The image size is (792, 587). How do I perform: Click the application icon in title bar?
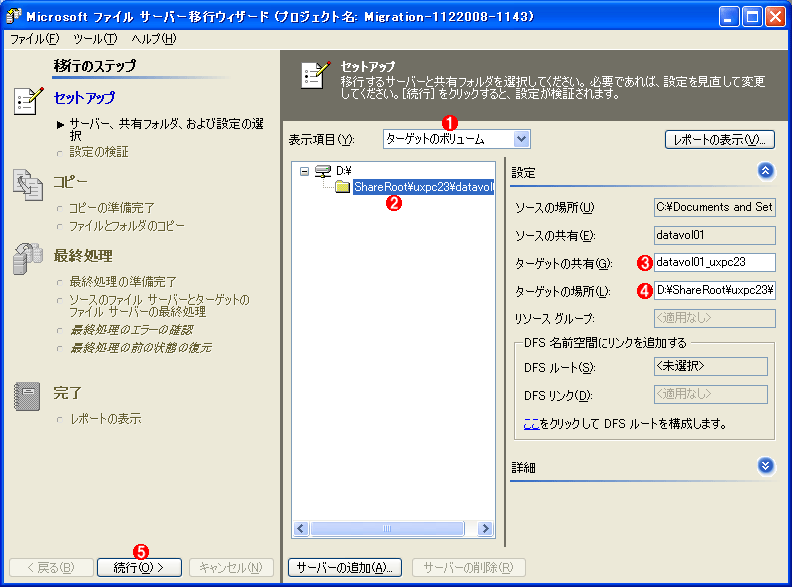click(13, 16)
